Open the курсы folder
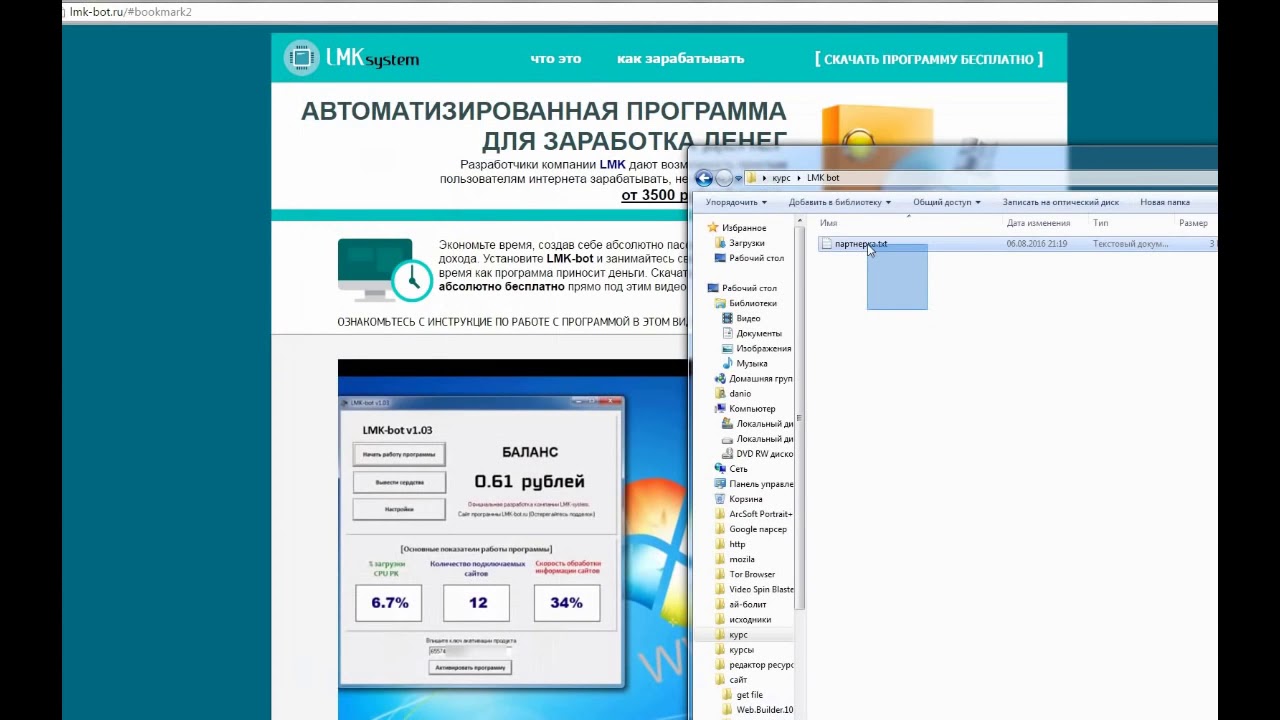This screenshot has width=1280, height=720. point(734,650)
